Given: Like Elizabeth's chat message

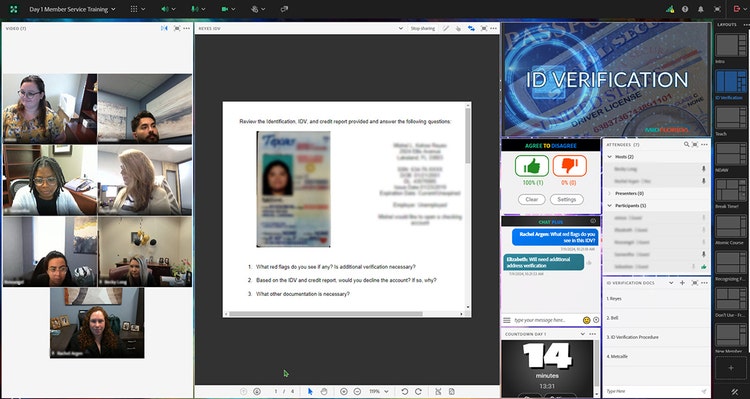Looking at the screenshot, I should 589,262.
